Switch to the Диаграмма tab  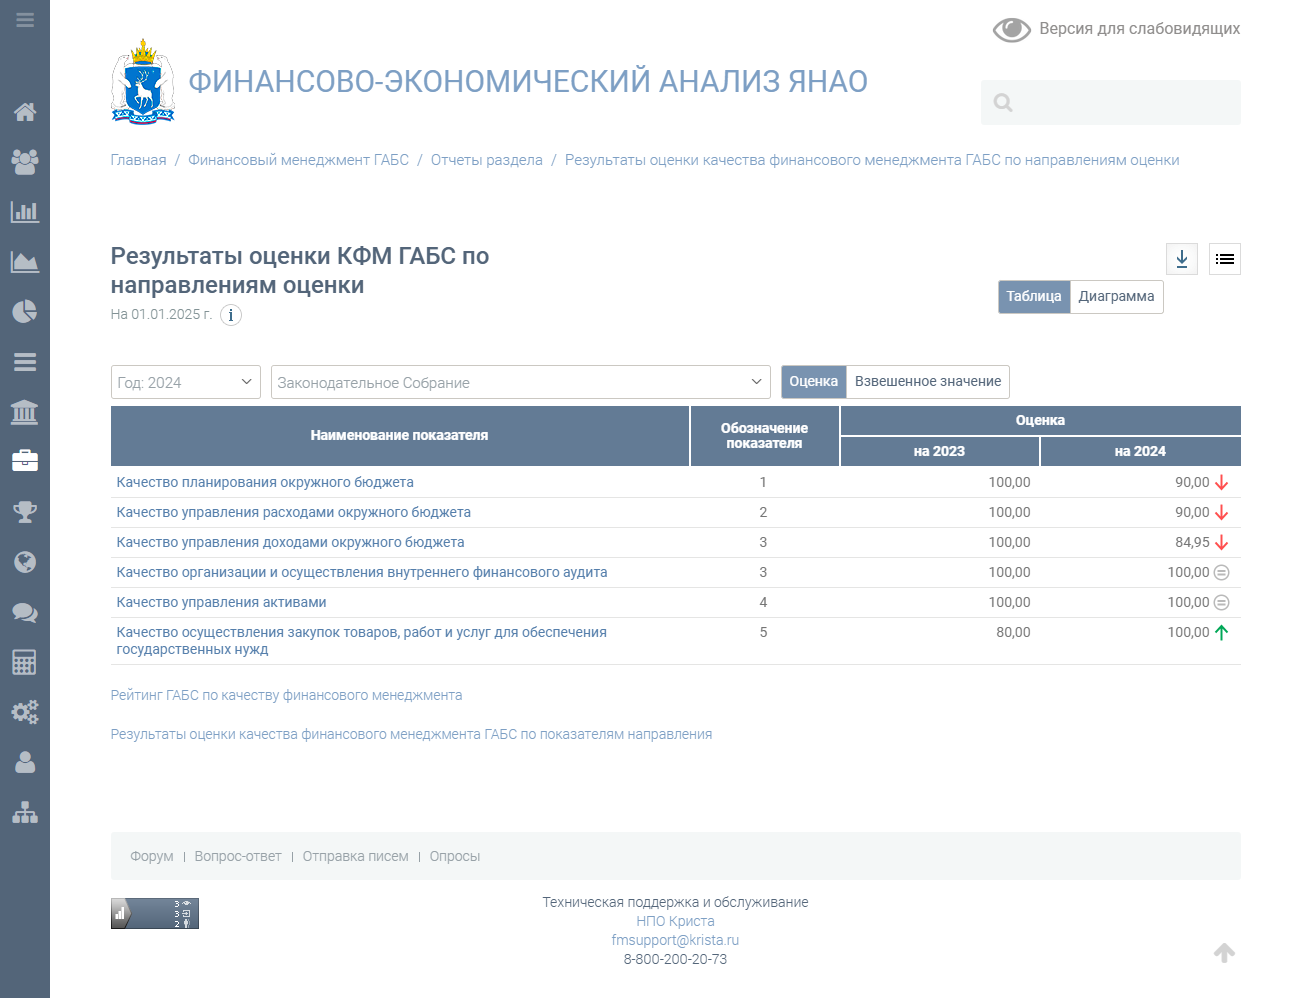click(x=1116, y=297)
